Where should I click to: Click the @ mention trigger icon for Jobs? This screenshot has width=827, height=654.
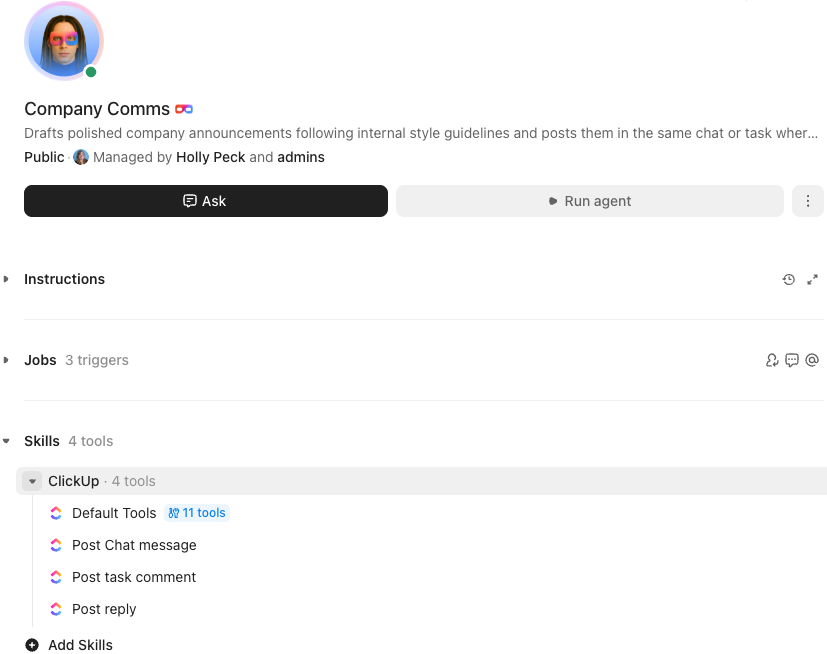pos(812,360)
